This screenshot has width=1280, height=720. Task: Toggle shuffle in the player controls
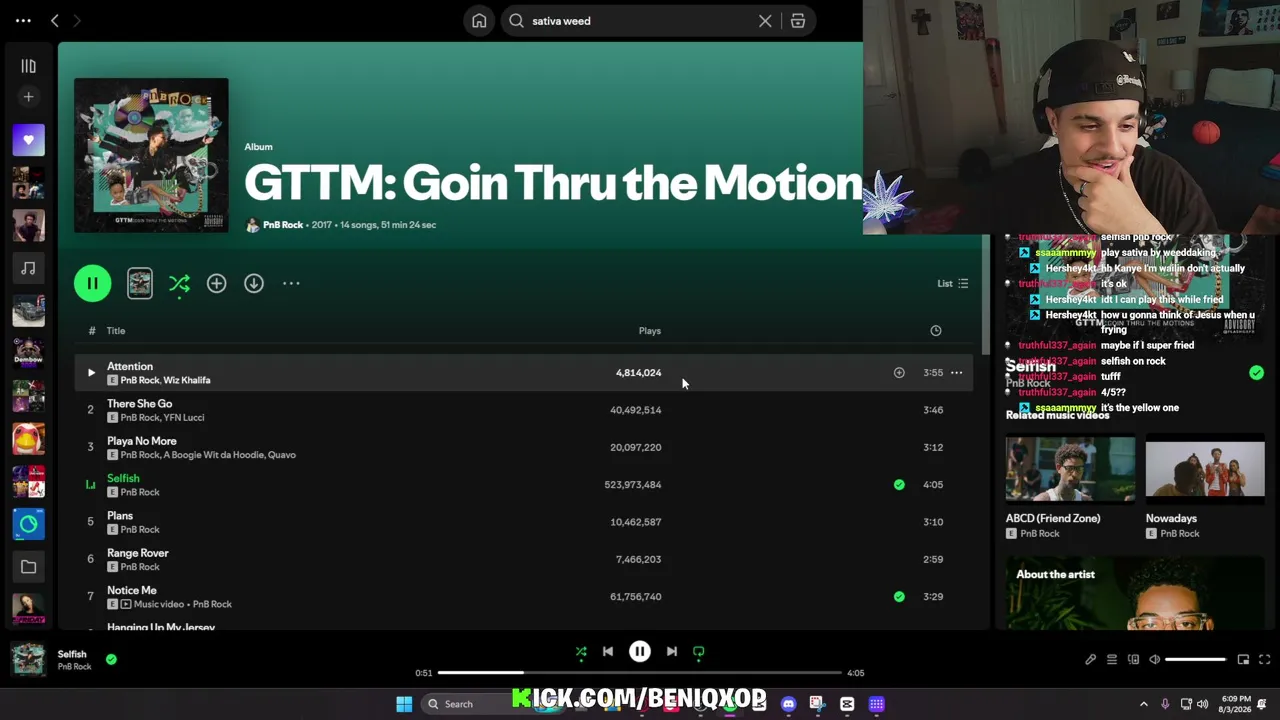(581, 652)
